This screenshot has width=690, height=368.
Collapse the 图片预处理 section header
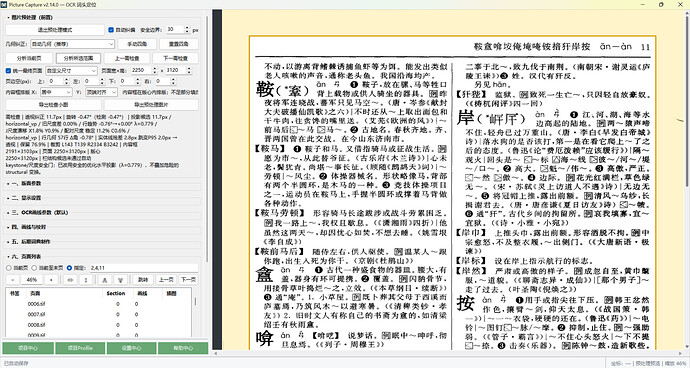[31, 17]
